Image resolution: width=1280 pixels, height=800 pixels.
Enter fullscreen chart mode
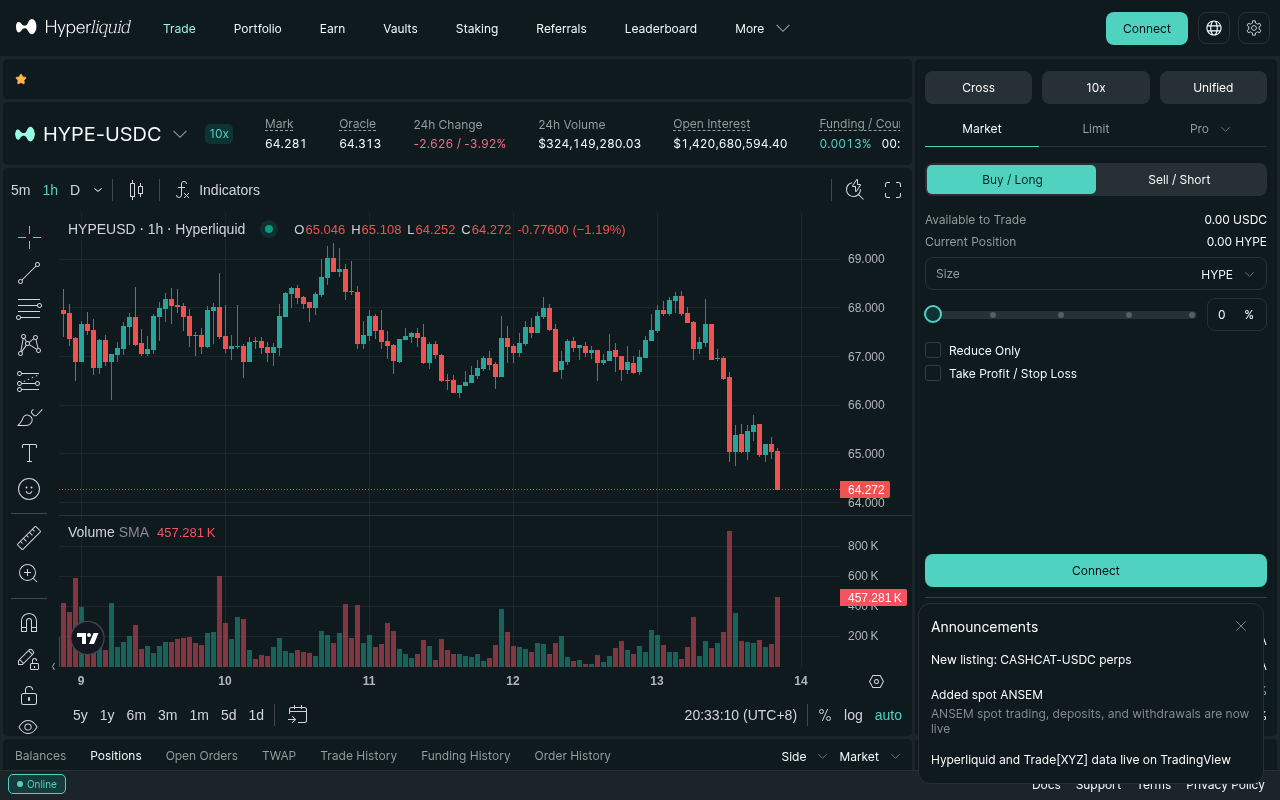(893, 190)
